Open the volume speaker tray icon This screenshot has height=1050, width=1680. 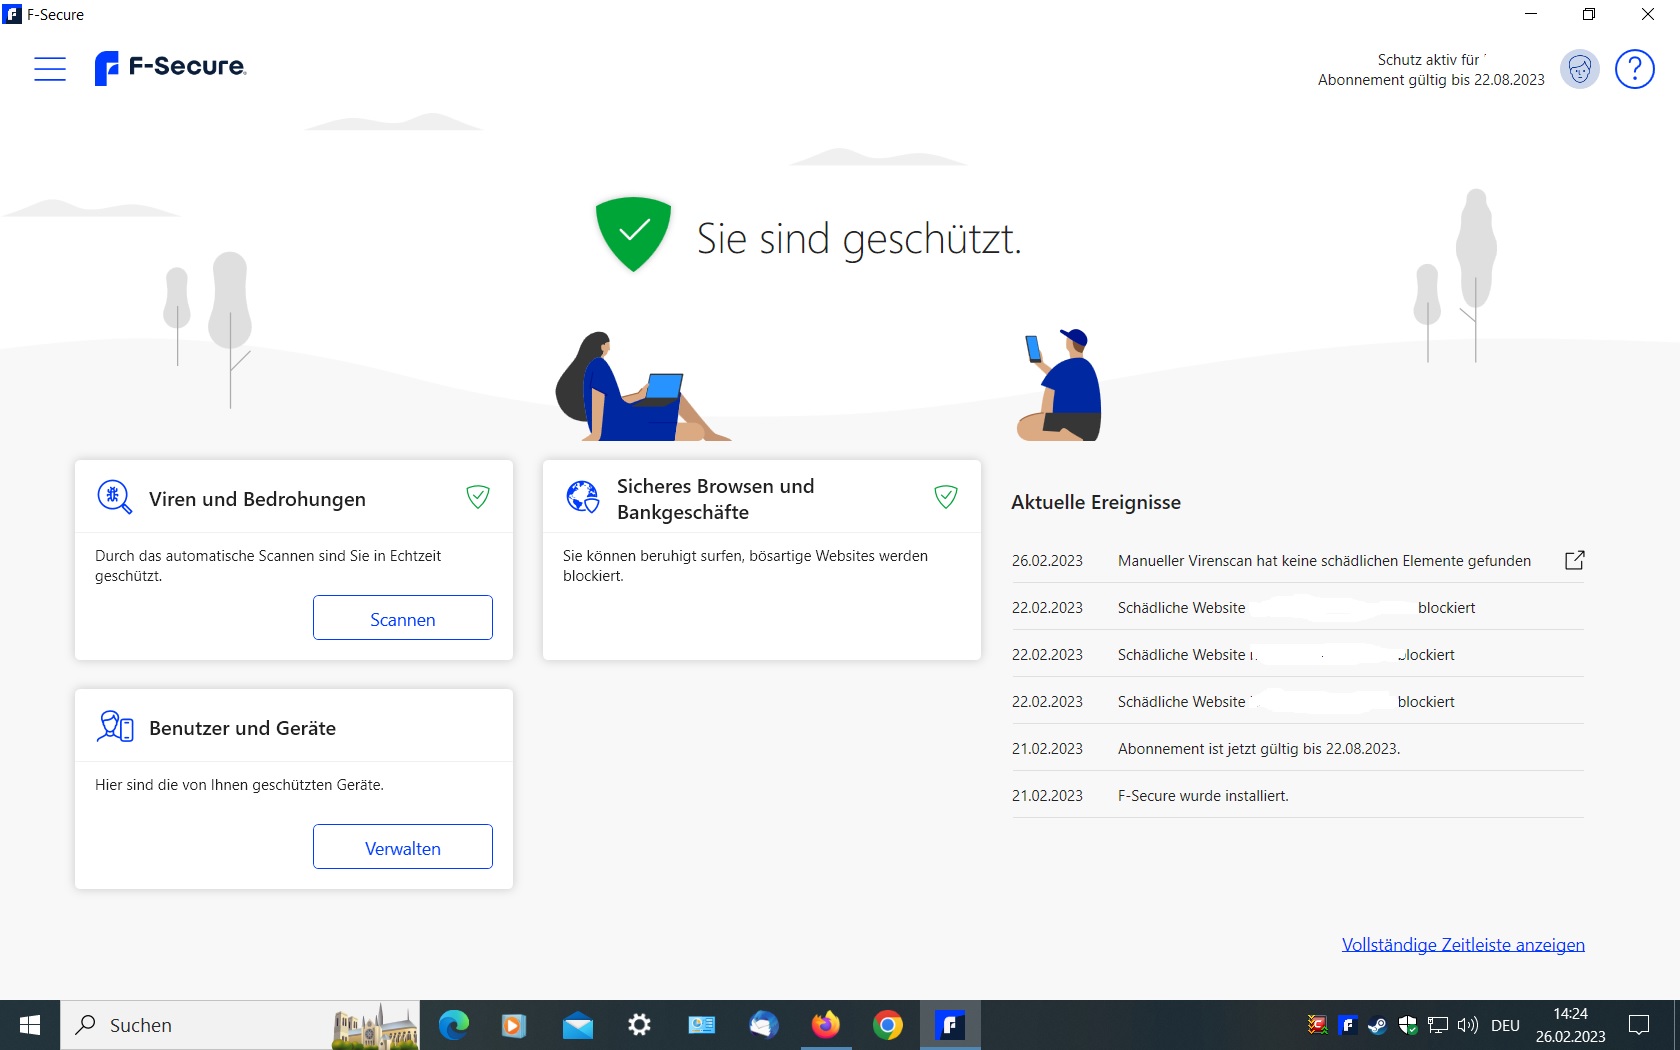1468,1025
